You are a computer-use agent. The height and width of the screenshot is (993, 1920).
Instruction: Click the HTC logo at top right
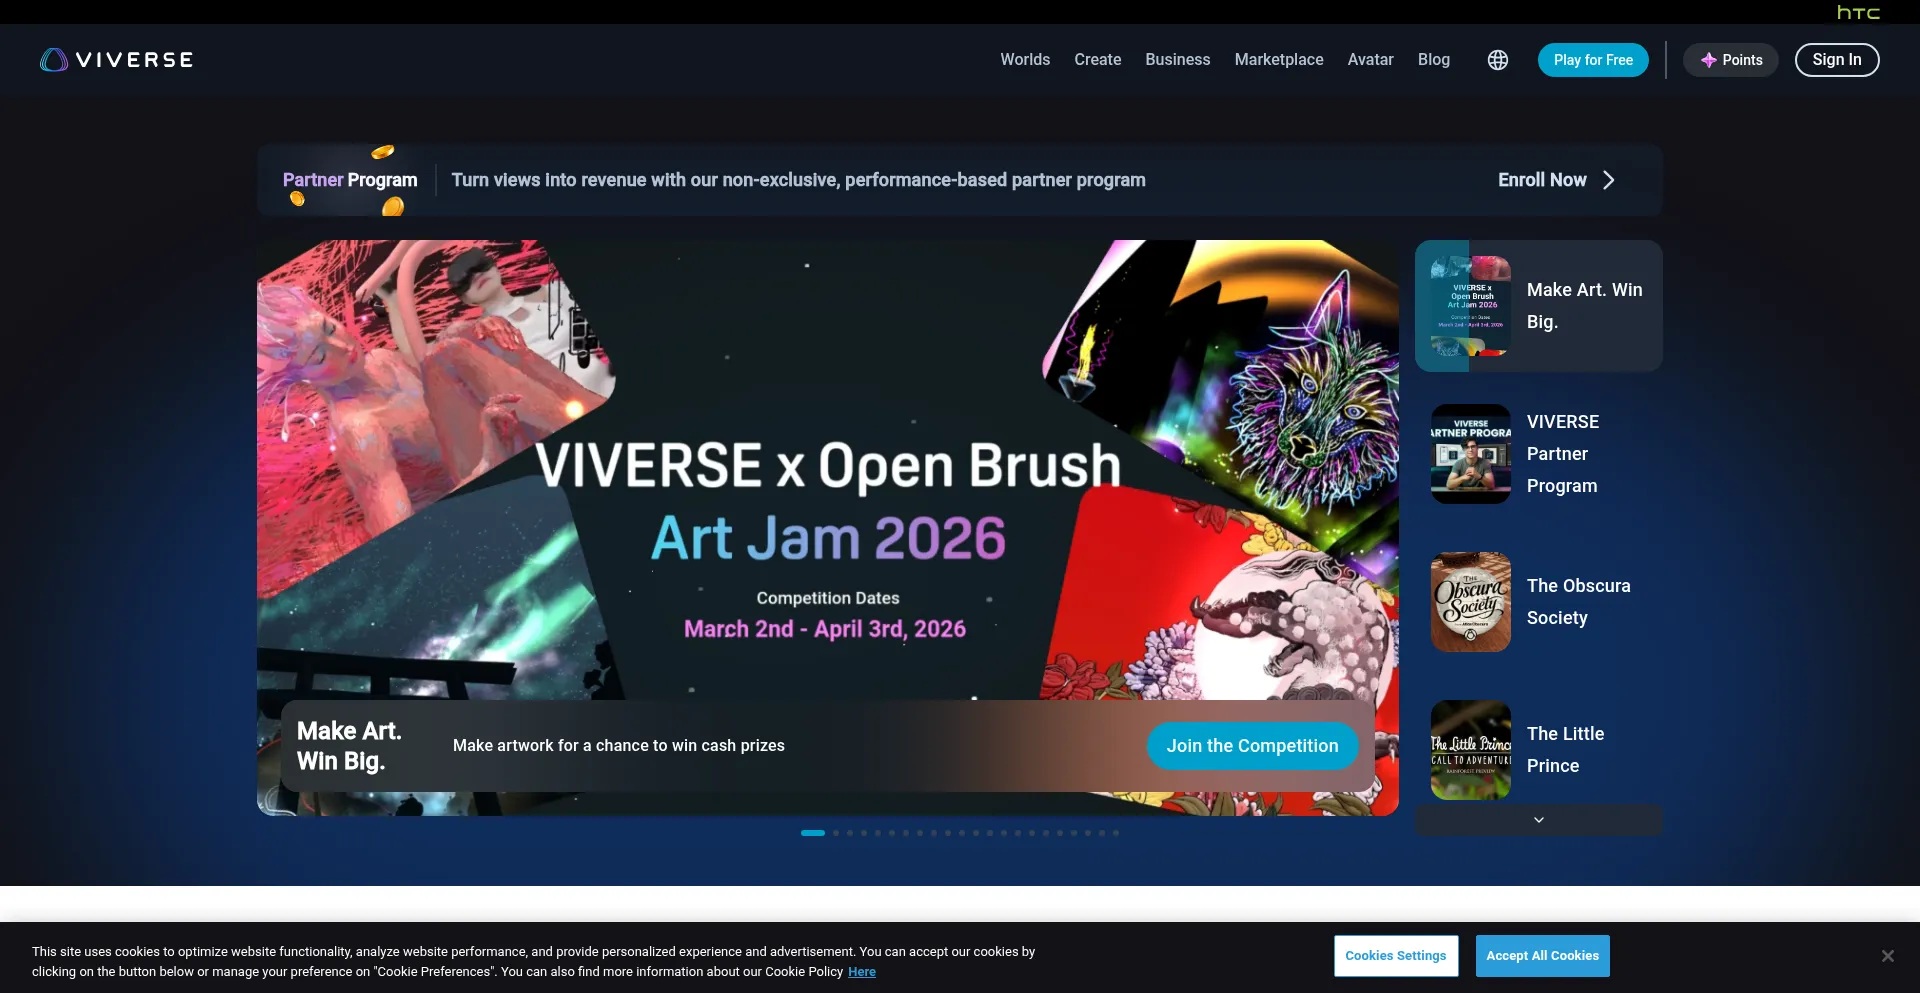(1858, 12)
